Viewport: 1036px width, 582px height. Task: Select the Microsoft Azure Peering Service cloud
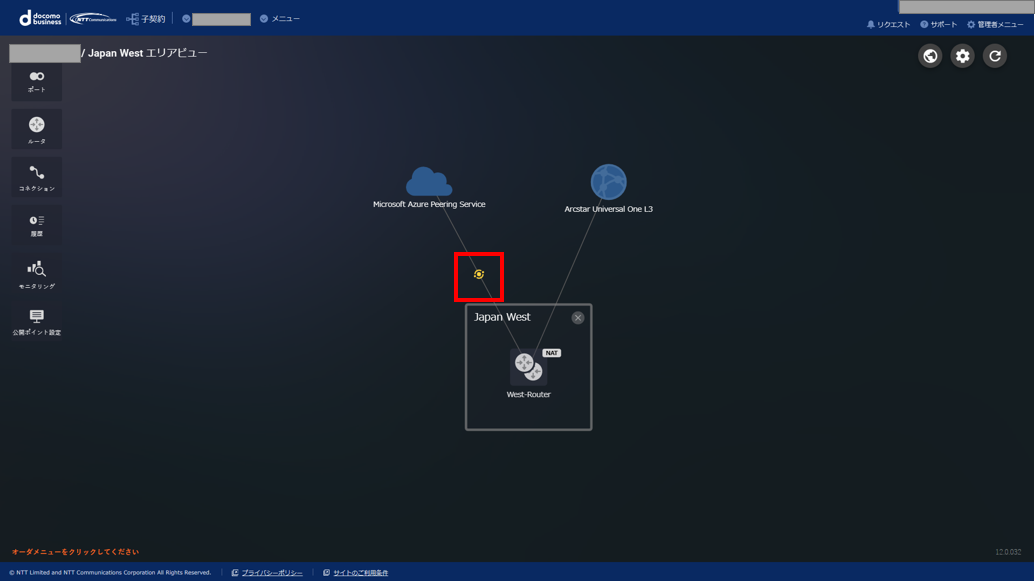pyautogui.click(x=429, y=182)
